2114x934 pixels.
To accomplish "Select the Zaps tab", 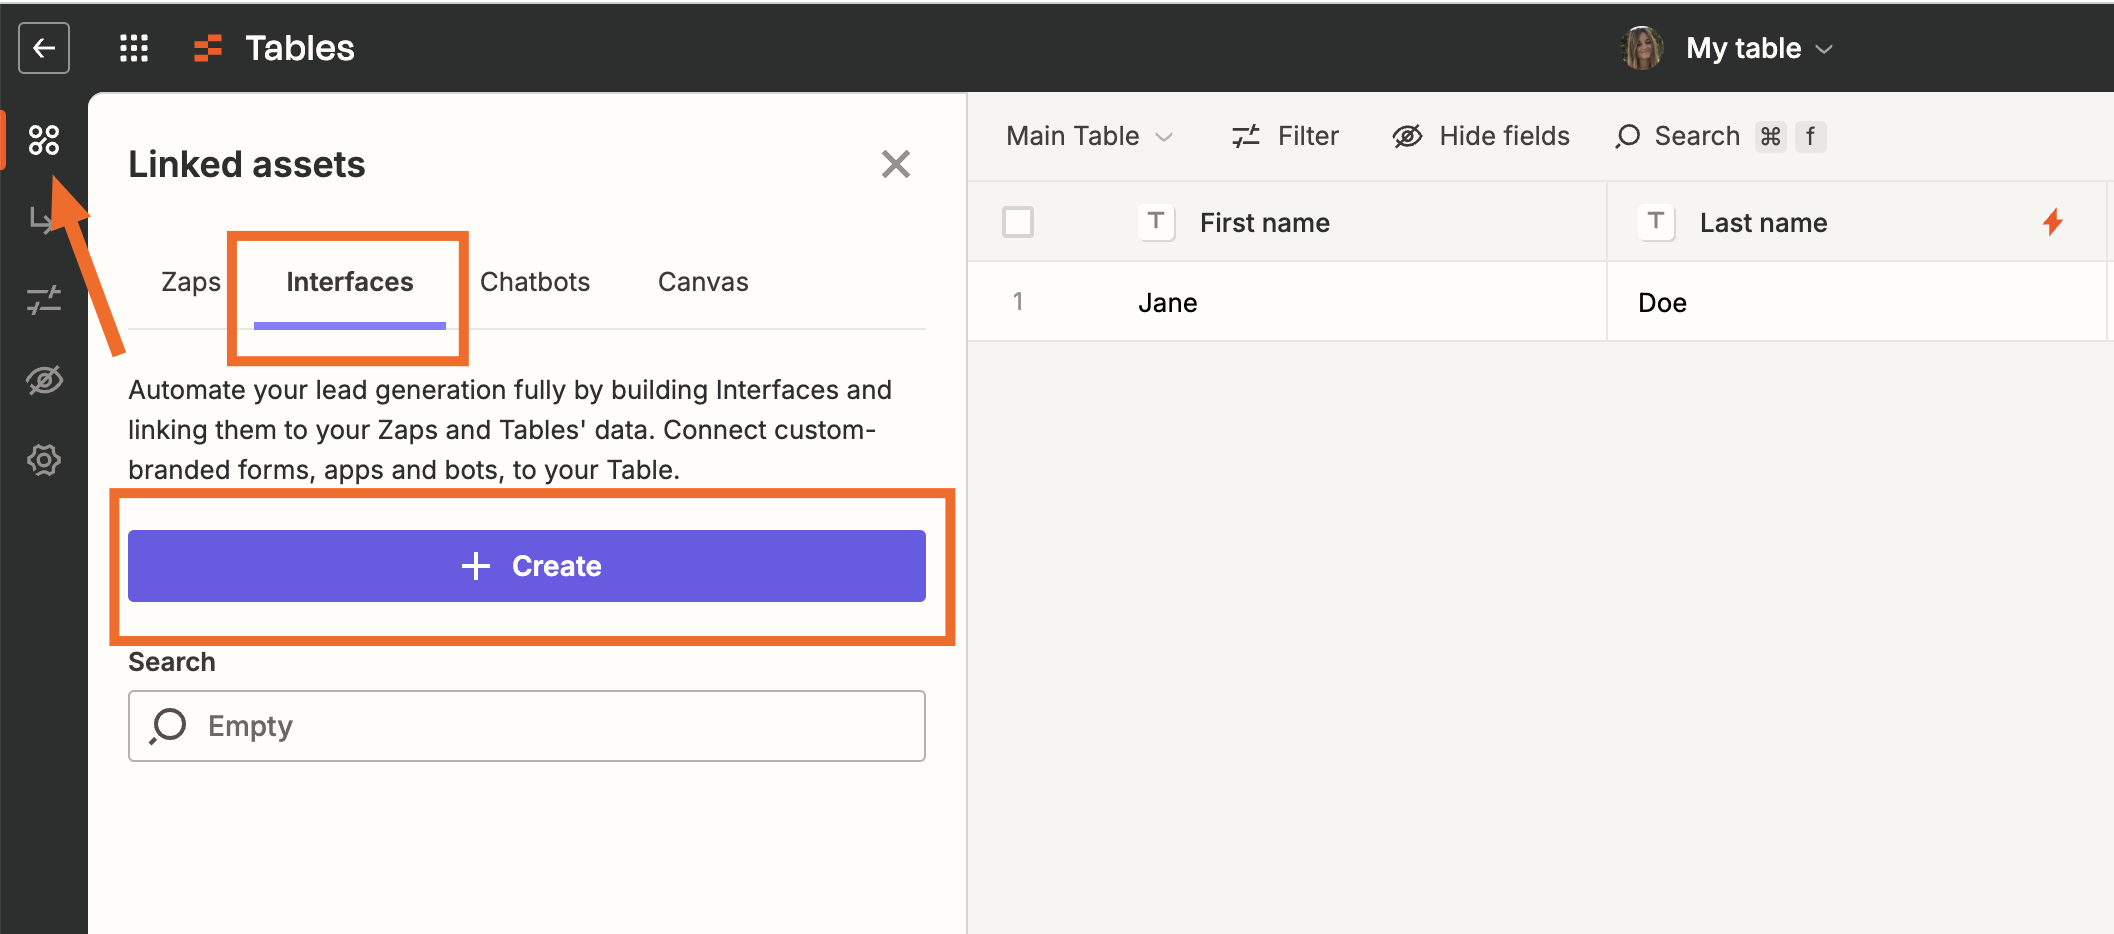I will (x=191, y=282).
